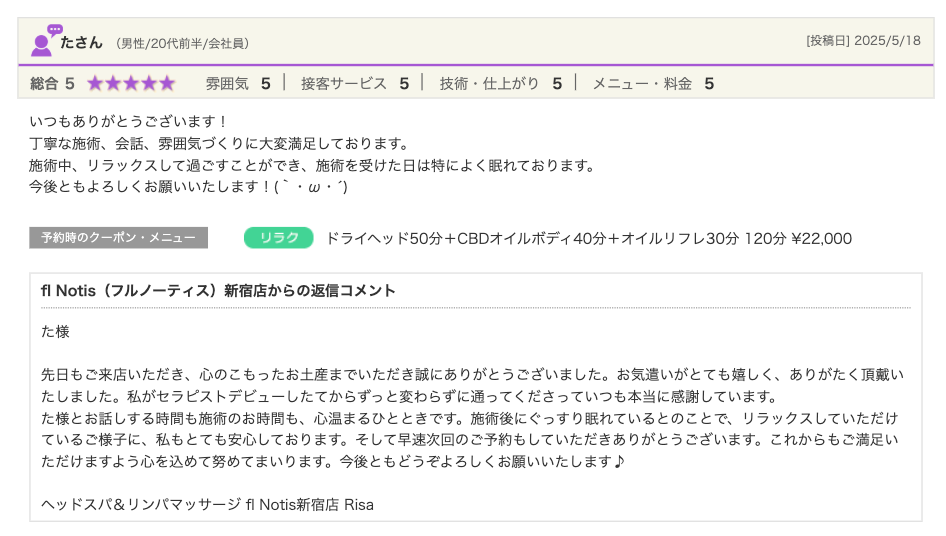The width and height of the screenshot is (946, 536).
Task: Click the reviewer name たさん
Action: tap(81, 43)
